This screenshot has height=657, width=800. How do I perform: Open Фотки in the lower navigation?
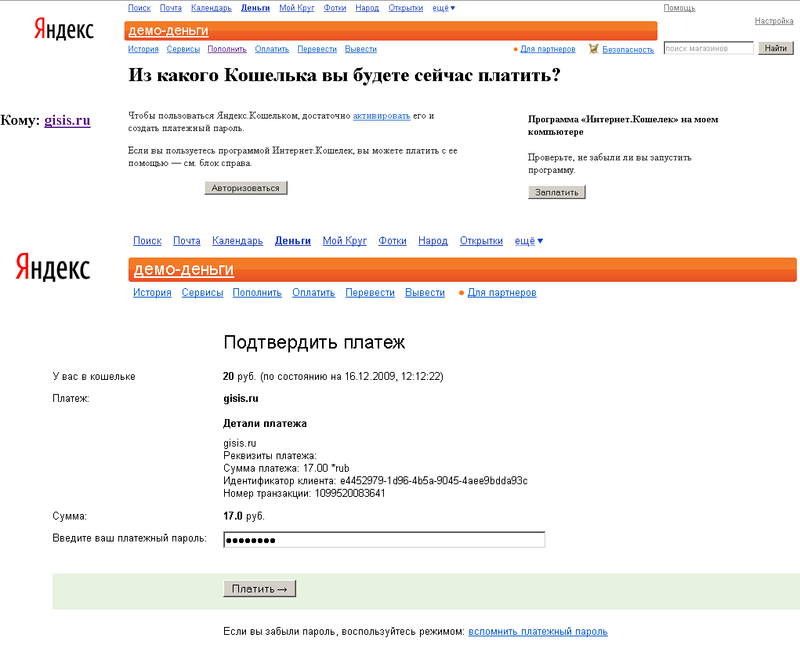click(392, 241)
